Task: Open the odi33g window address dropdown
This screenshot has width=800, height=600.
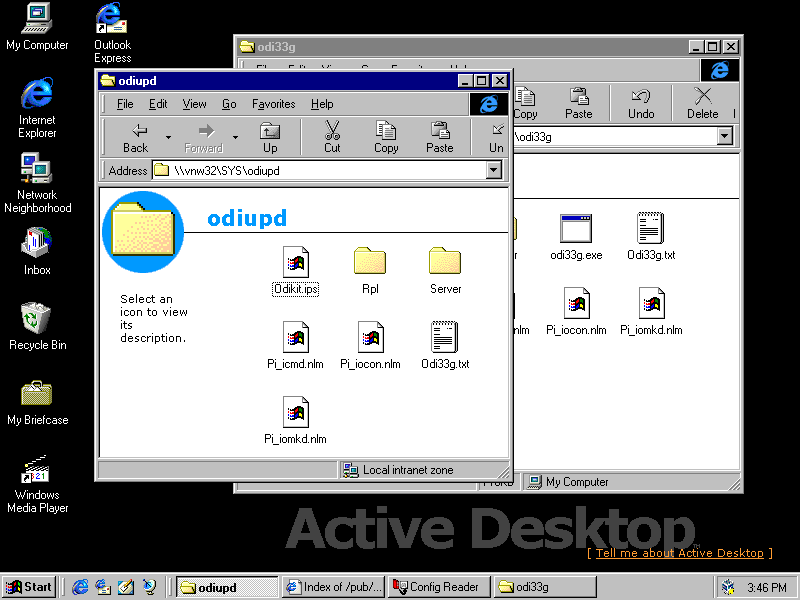Action: pyautogui.click(x=724, y=136)
